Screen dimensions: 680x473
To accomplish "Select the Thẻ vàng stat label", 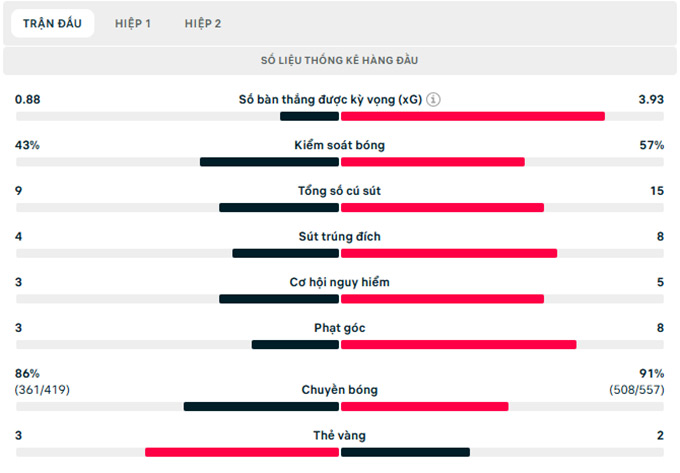I will click(340, 435).
